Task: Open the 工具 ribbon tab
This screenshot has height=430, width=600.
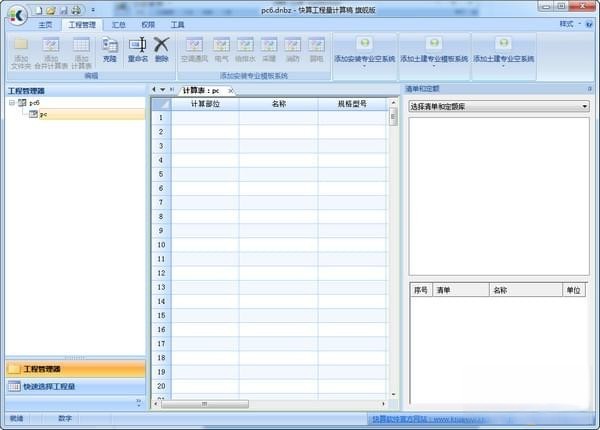Action: 177,23
